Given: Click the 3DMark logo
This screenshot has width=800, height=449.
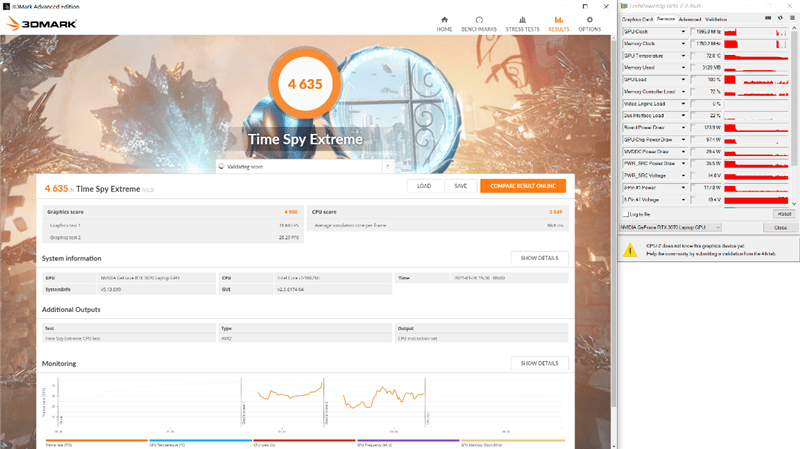Looking at the screenshot, I should (x=42, y=23).
